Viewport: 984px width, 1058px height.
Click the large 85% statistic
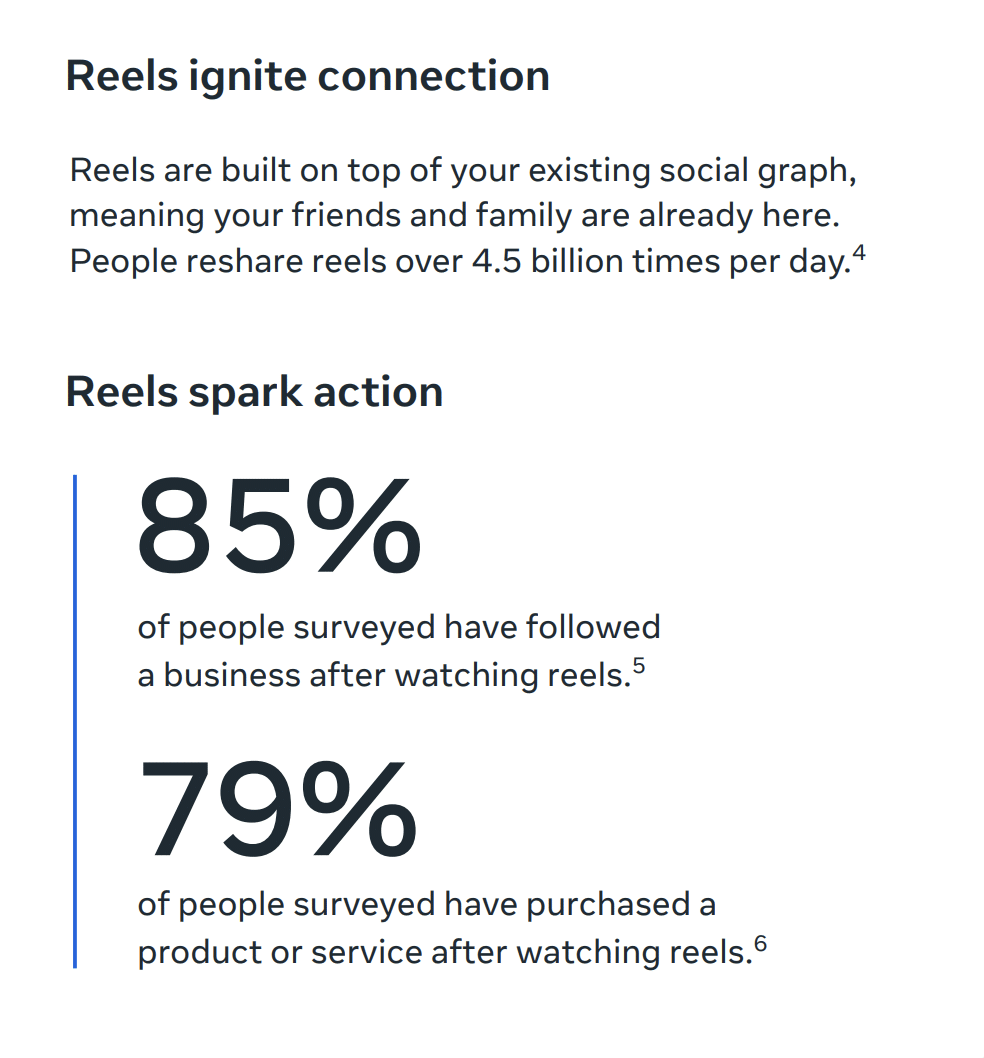pos(279,526)
